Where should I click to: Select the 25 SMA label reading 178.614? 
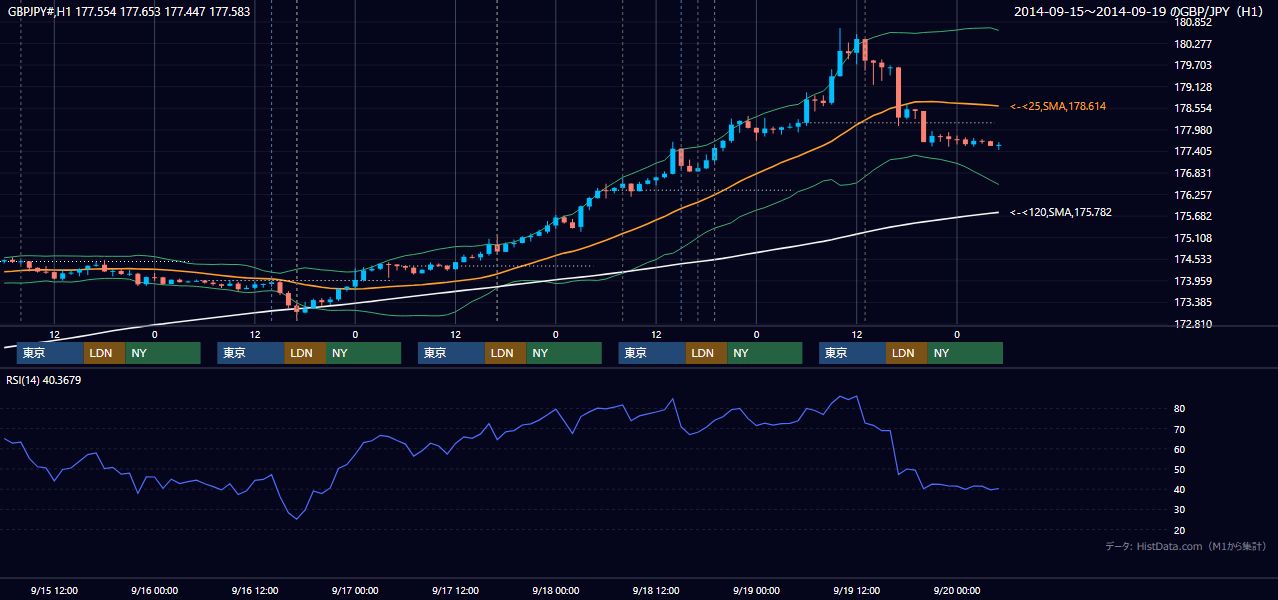click(x=1058, y=106)
